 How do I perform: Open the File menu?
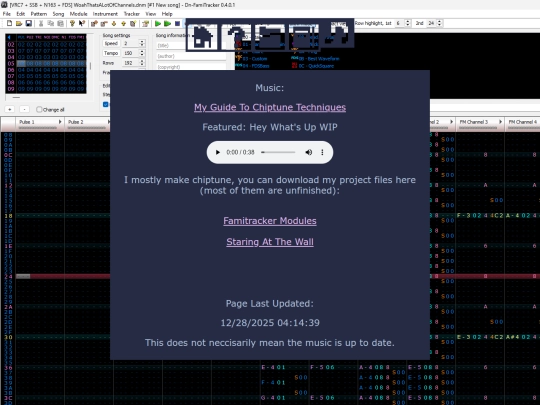point(7,14)
